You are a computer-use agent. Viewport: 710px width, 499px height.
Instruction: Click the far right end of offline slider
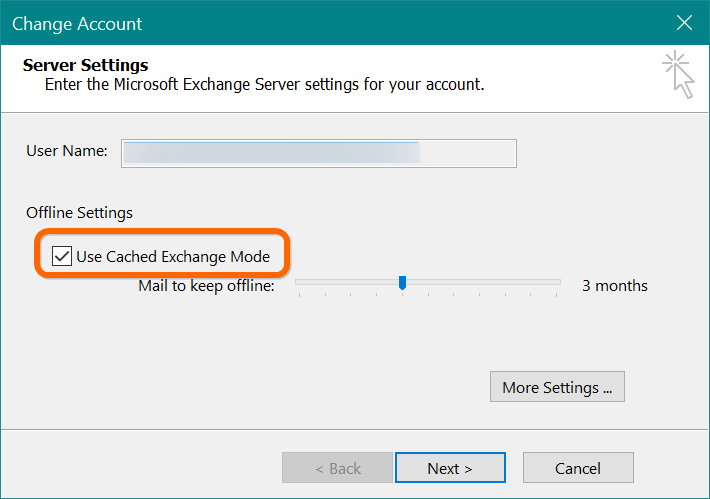(x=558, y=284)
